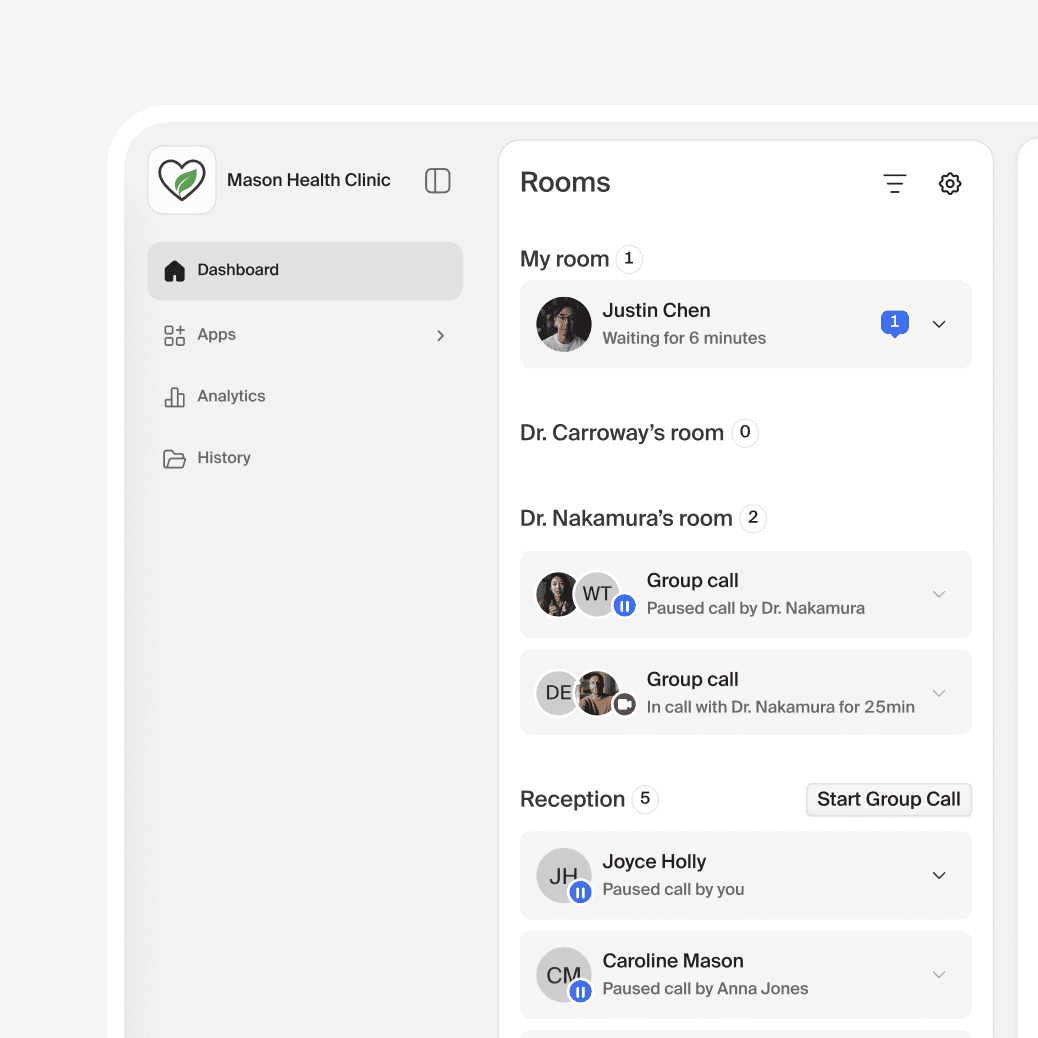Click Justin Chen's avatar photo
The width and height of the screenshot is (1038, 1038).
(x=564, y=324)
